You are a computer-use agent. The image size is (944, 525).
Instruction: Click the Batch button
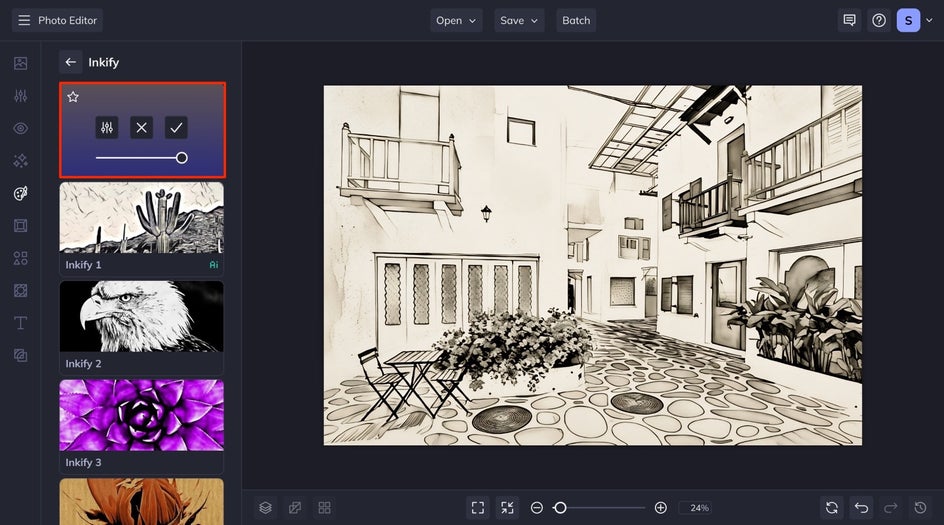(x=576, y=20)
